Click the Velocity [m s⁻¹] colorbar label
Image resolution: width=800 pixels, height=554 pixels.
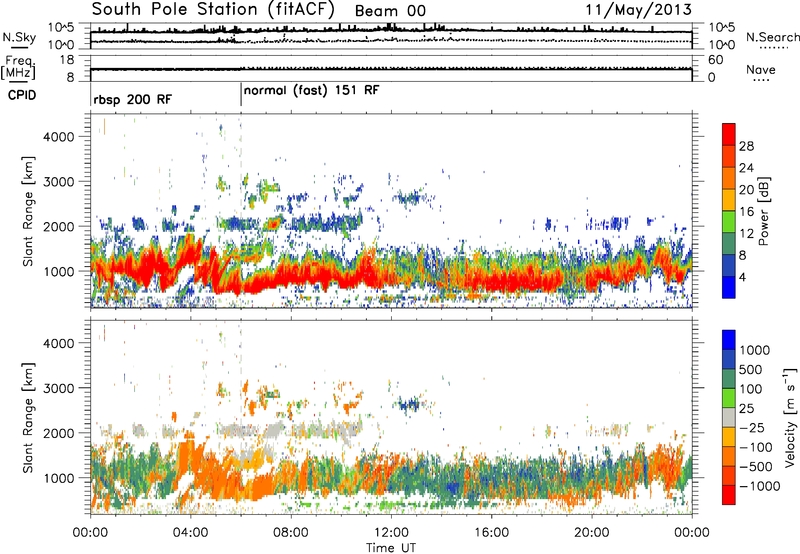[790, 417]
